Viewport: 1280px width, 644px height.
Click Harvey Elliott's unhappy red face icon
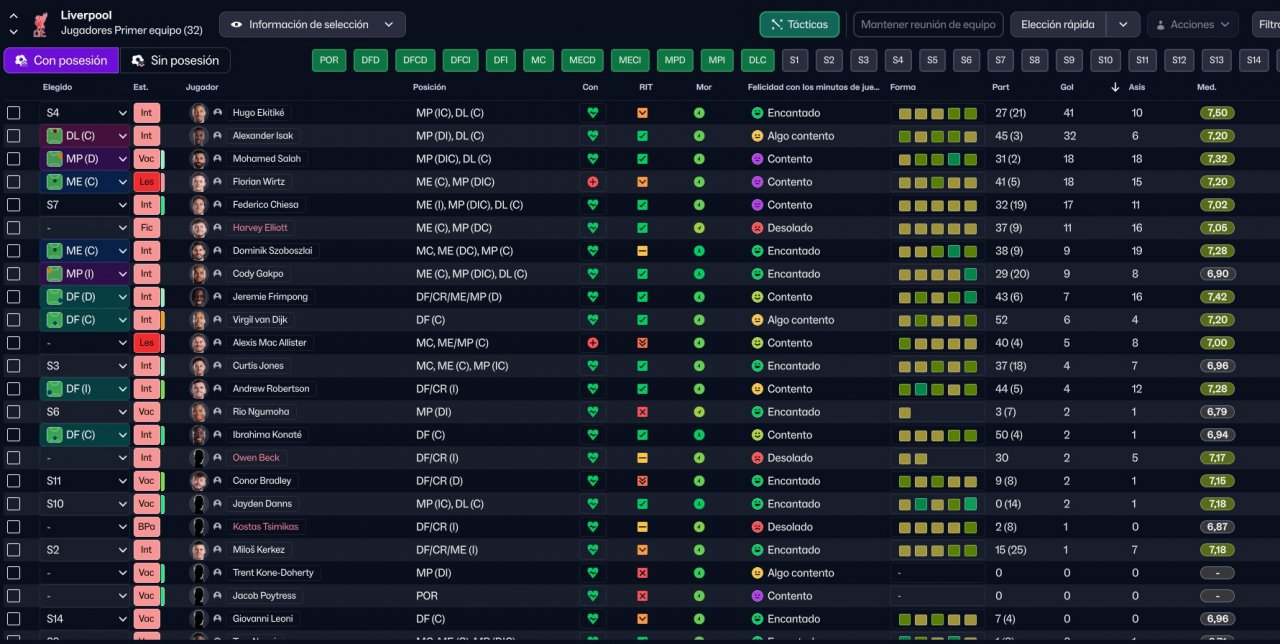click(757, 228)
